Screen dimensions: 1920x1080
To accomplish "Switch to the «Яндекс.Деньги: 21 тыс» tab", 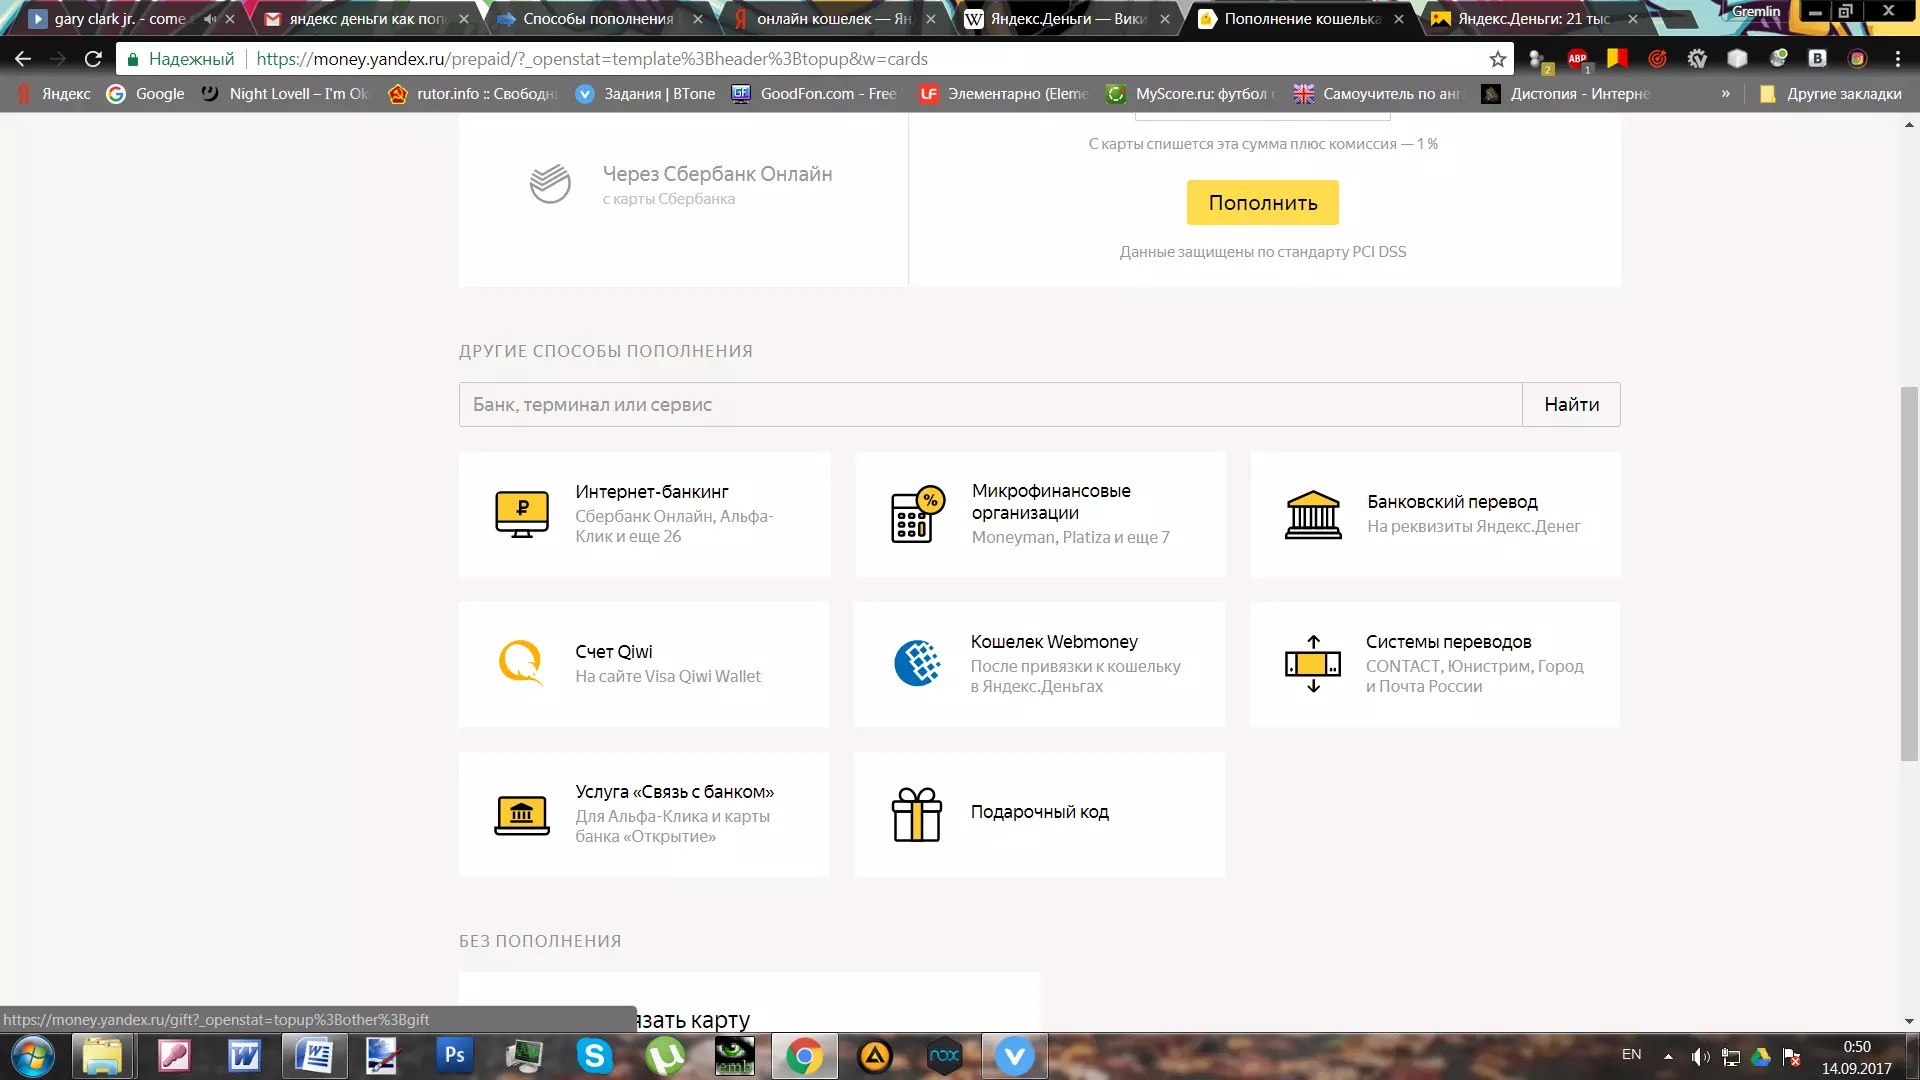I will coord(1533,18).
